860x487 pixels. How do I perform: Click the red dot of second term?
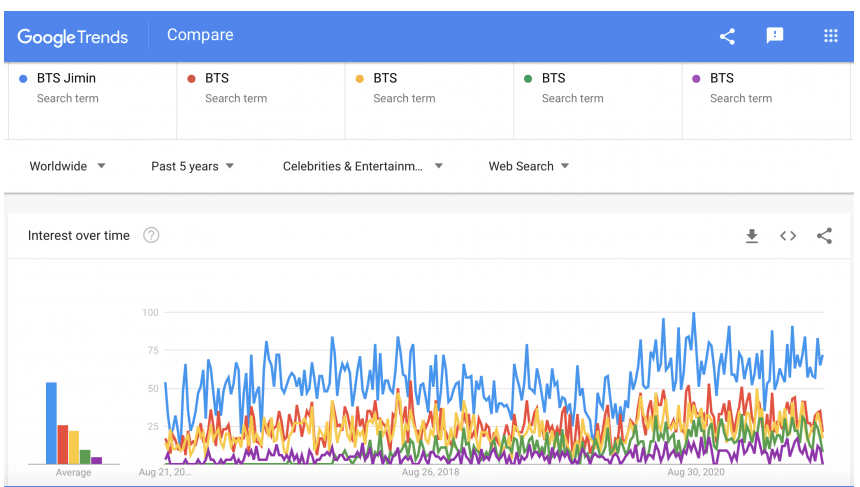coord(191,79)
